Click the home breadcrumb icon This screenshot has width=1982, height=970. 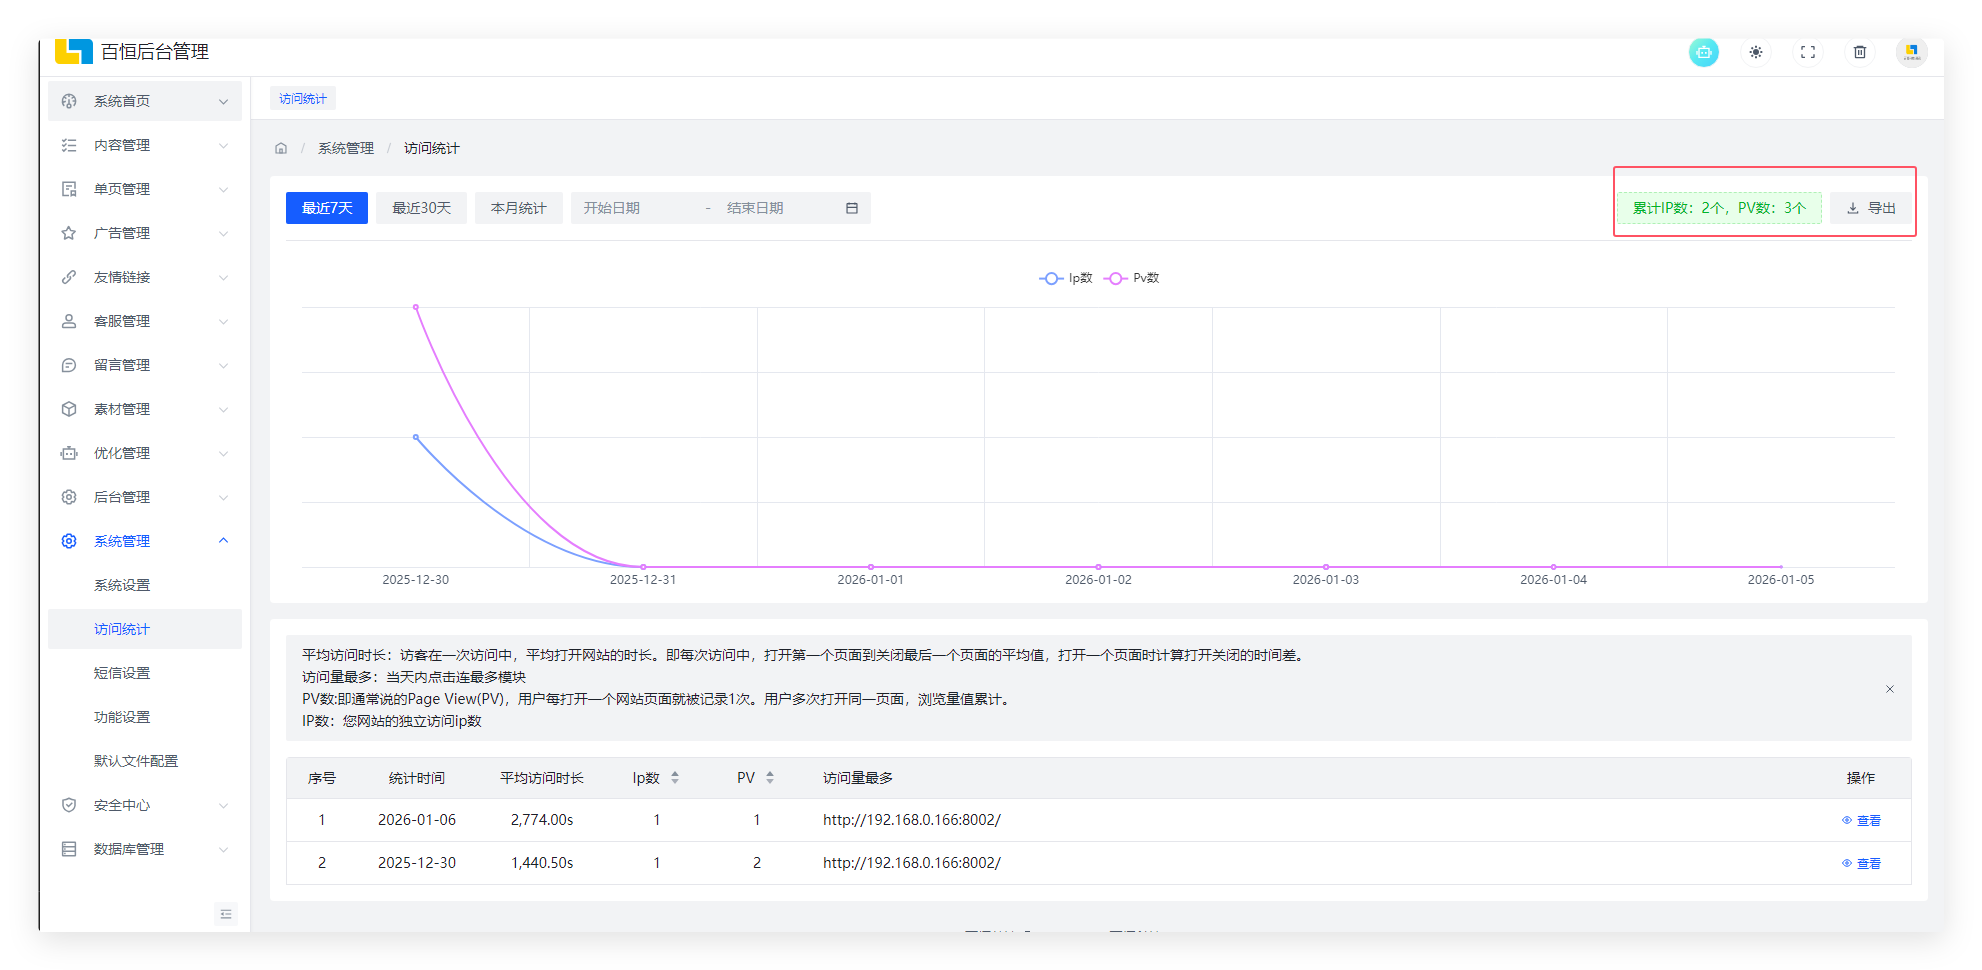point(281,148)
